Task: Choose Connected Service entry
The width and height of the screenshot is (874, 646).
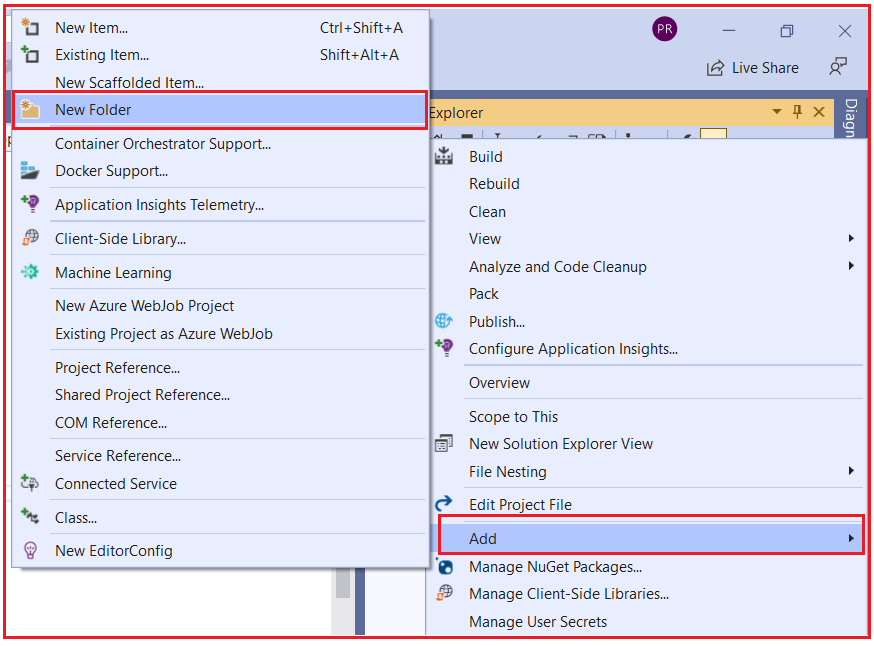Action: tap(221, 484)
